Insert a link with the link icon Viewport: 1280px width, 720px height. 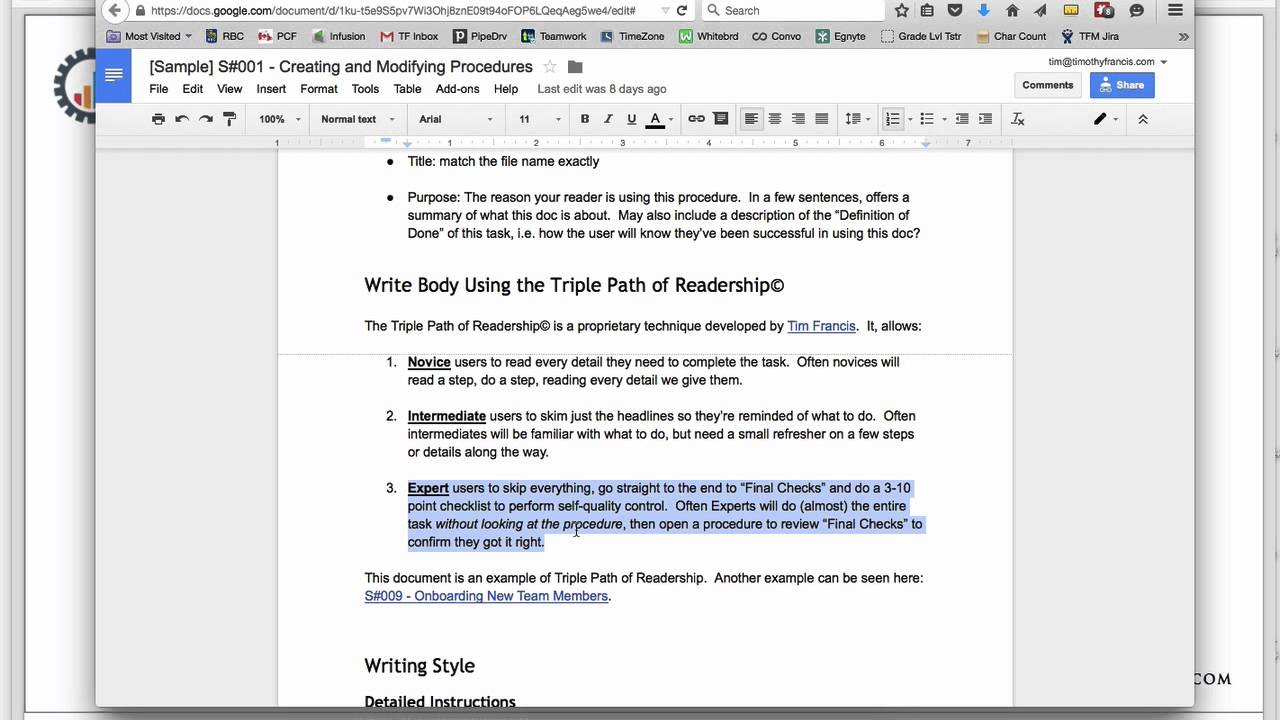pos(697,119)
